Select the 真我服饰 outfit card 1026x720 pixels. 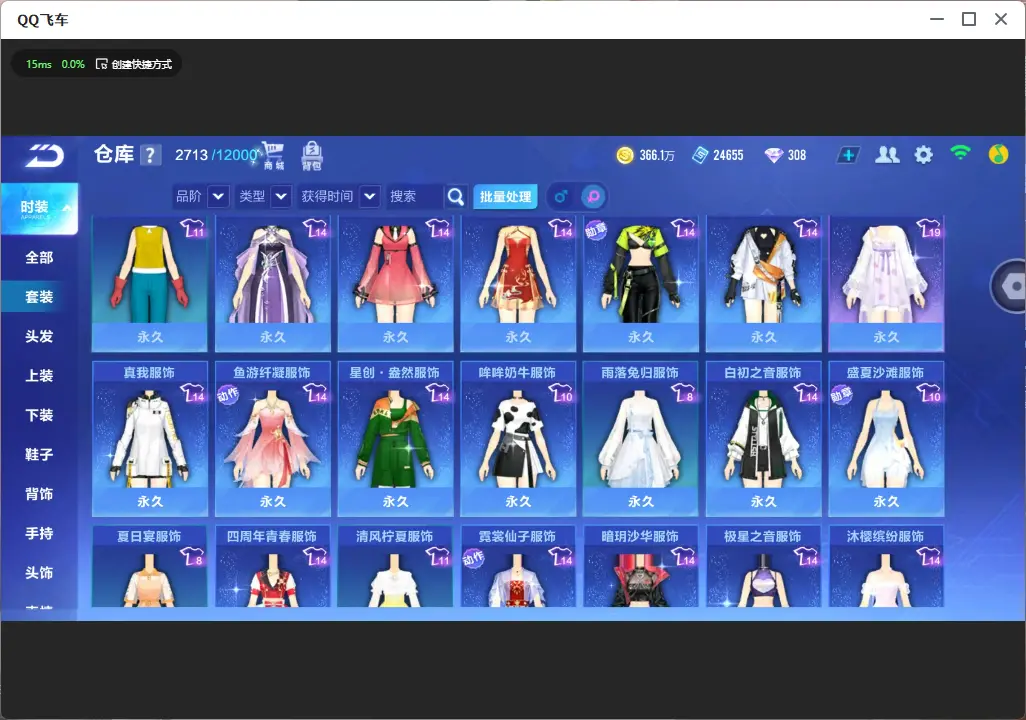click(150, 439)
